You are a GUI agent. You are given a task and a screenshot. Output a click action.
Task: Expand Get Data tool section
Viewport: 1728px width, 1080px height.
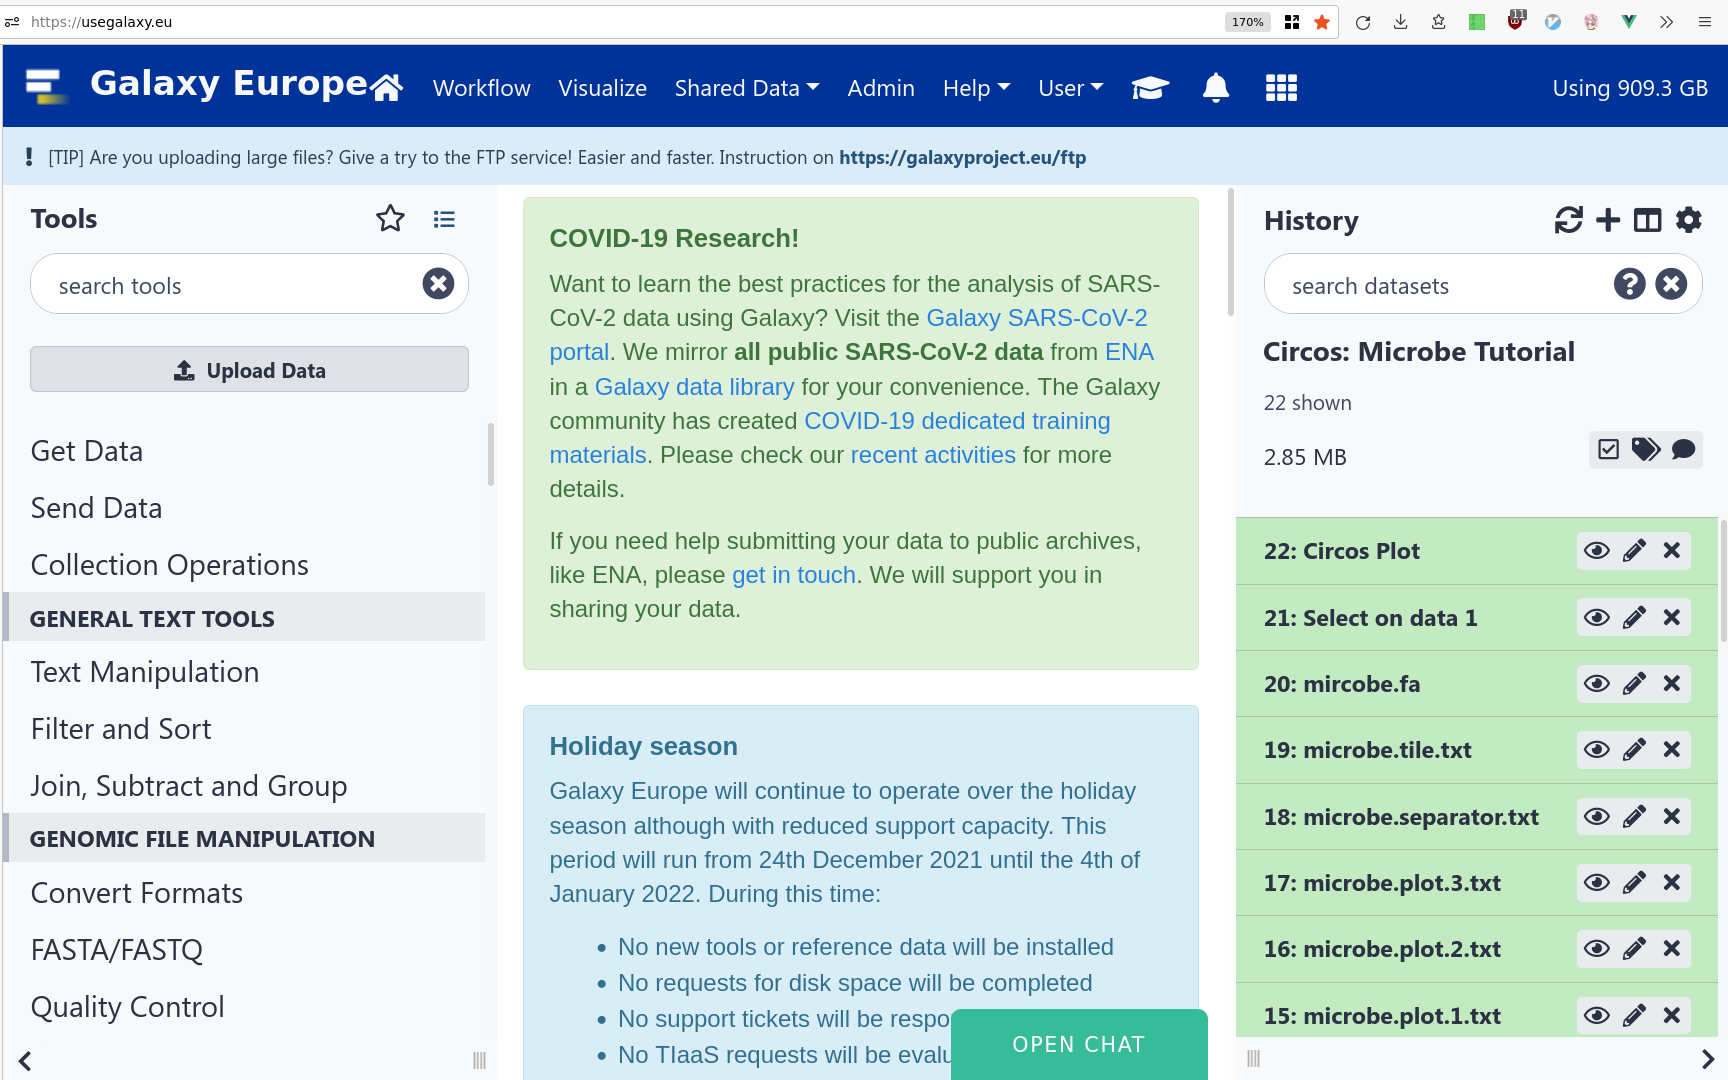coord(87,451)
